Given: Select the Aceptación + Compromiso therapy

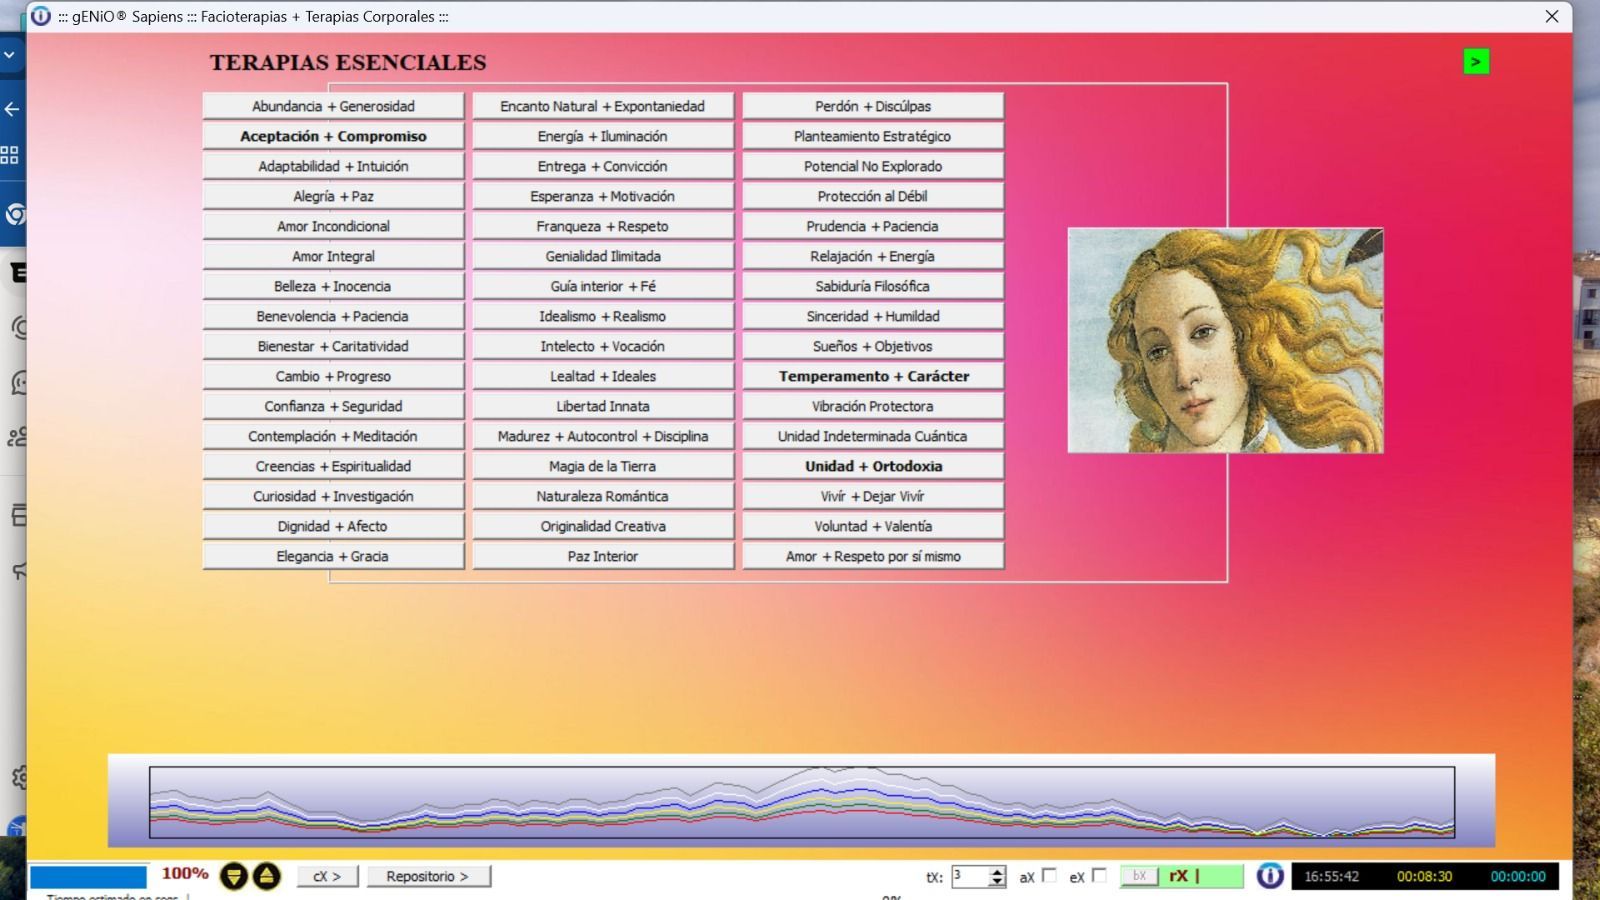Looking at the screenshot, I should pyautogui.click(x=333, y=136).
